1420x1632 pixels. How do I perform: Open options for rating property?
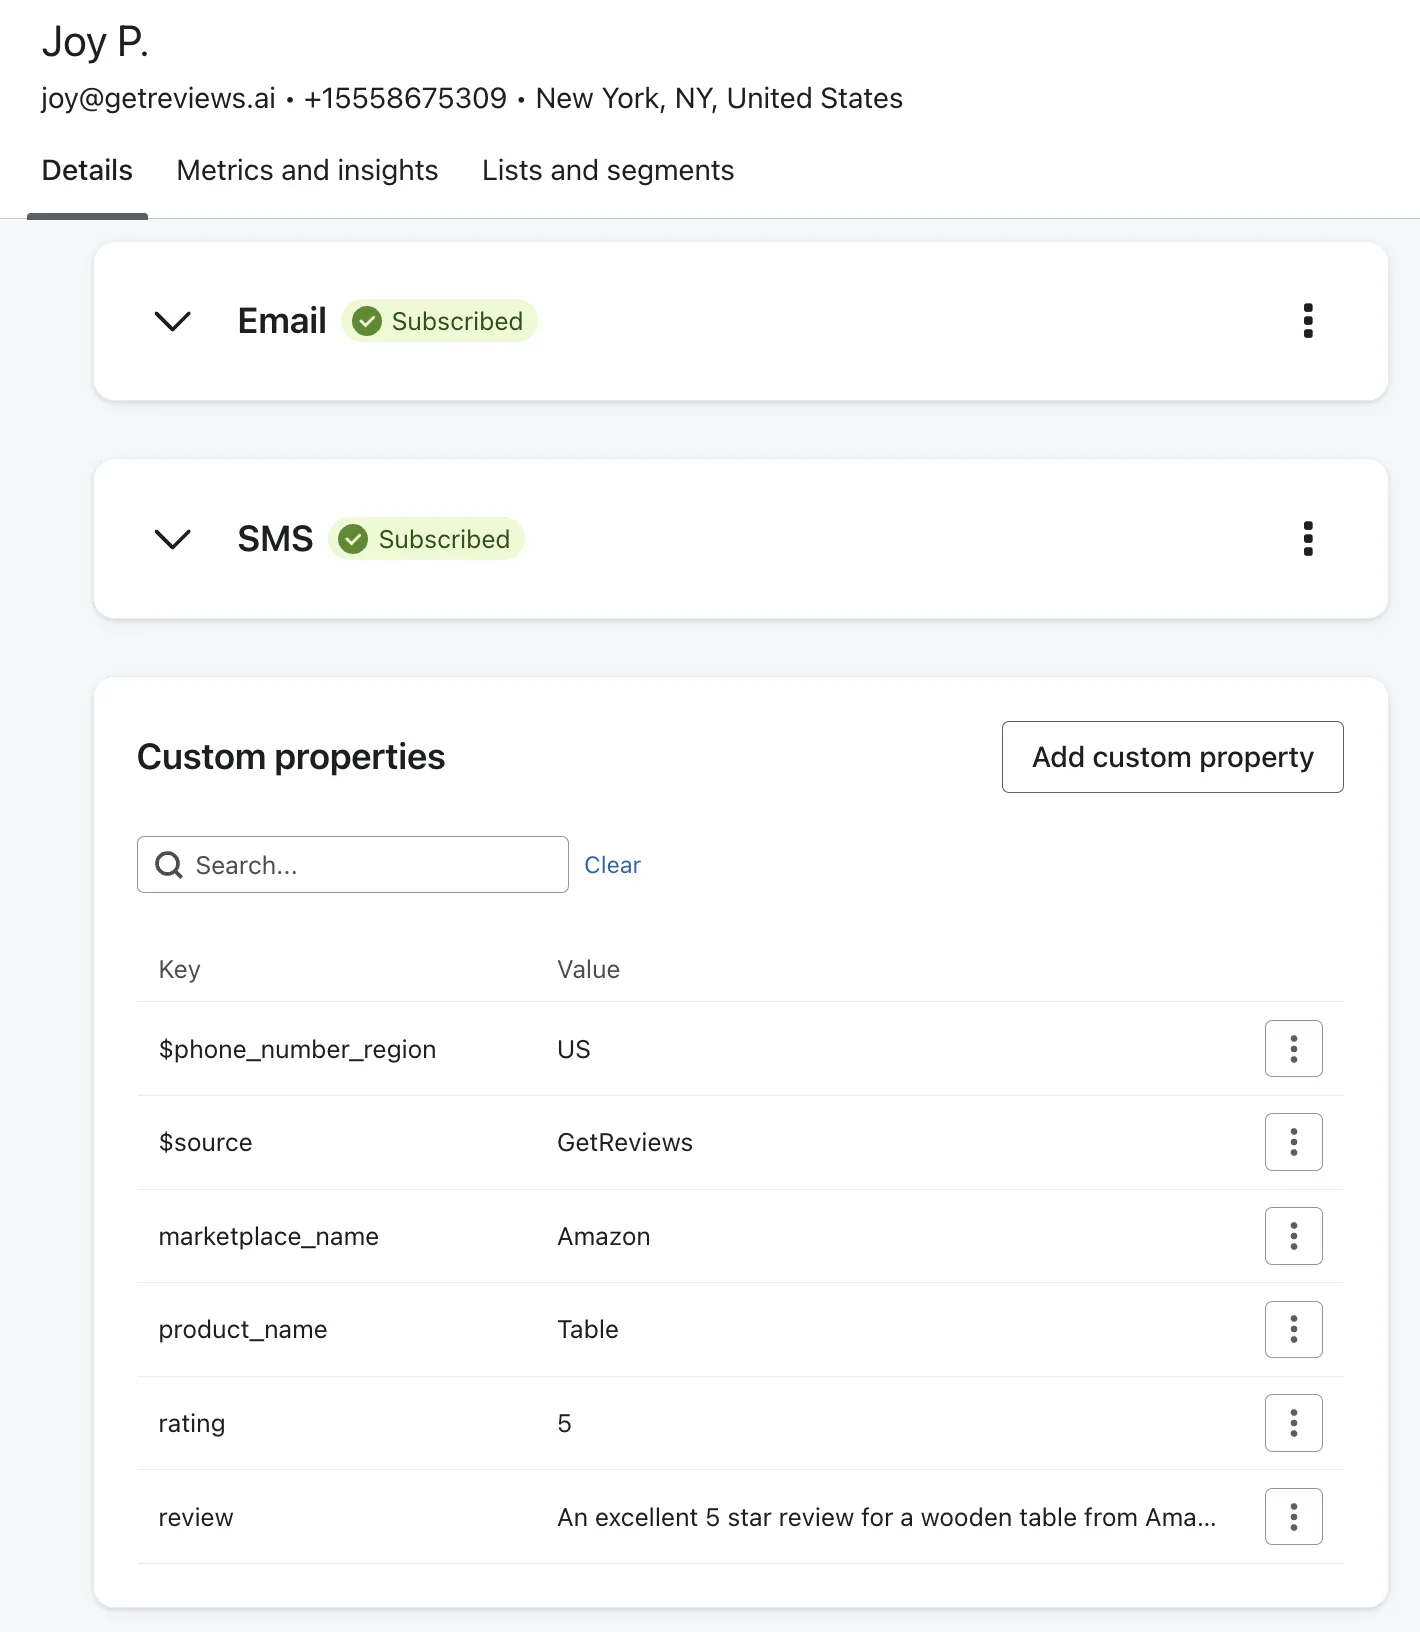point(1293,1423)
